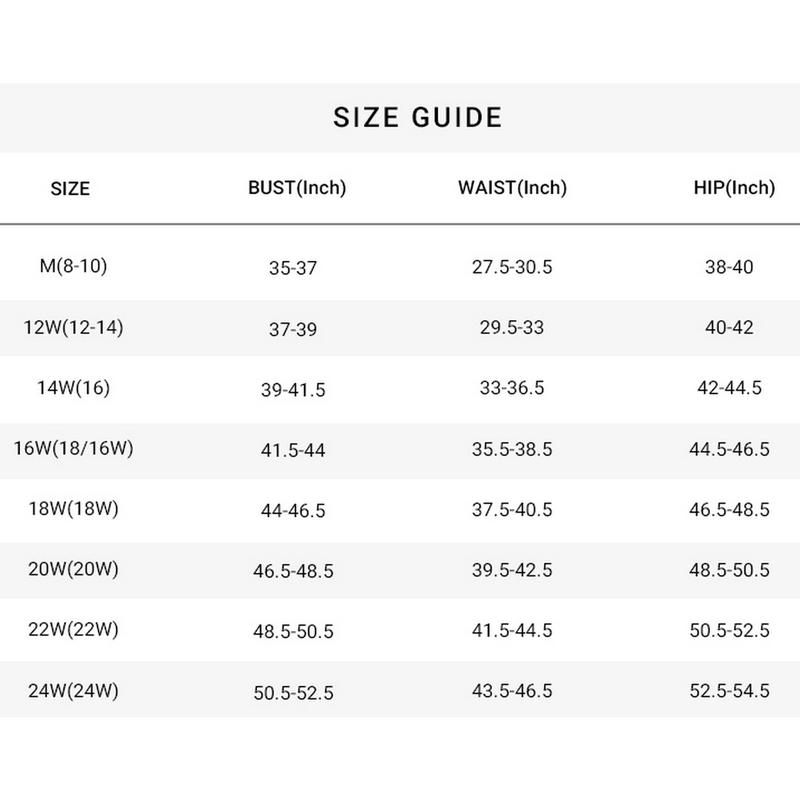800x800 pixels.
Task: Click the SIZE GUIDE title
Action: coord(417,117)
